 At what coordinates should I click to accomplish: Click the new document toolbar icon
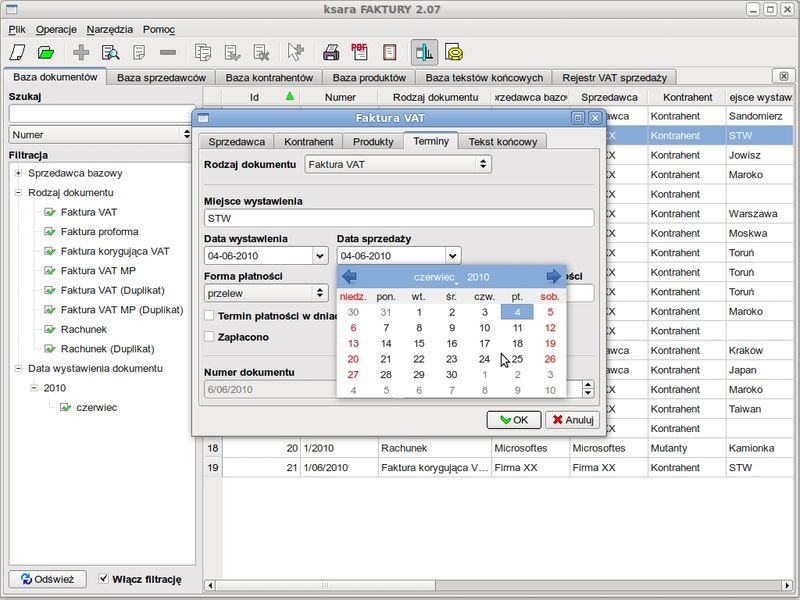coord(17,52)
